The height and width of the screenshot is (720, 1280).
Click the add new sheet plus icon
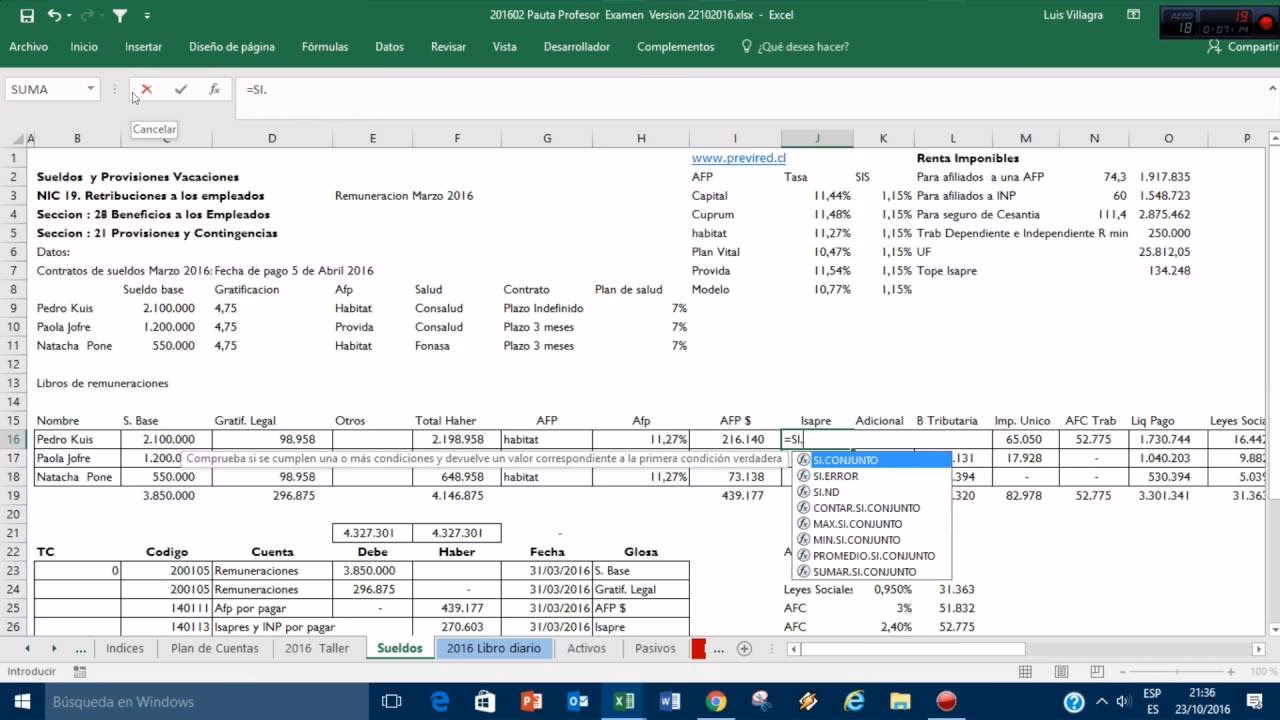[744, 648]
